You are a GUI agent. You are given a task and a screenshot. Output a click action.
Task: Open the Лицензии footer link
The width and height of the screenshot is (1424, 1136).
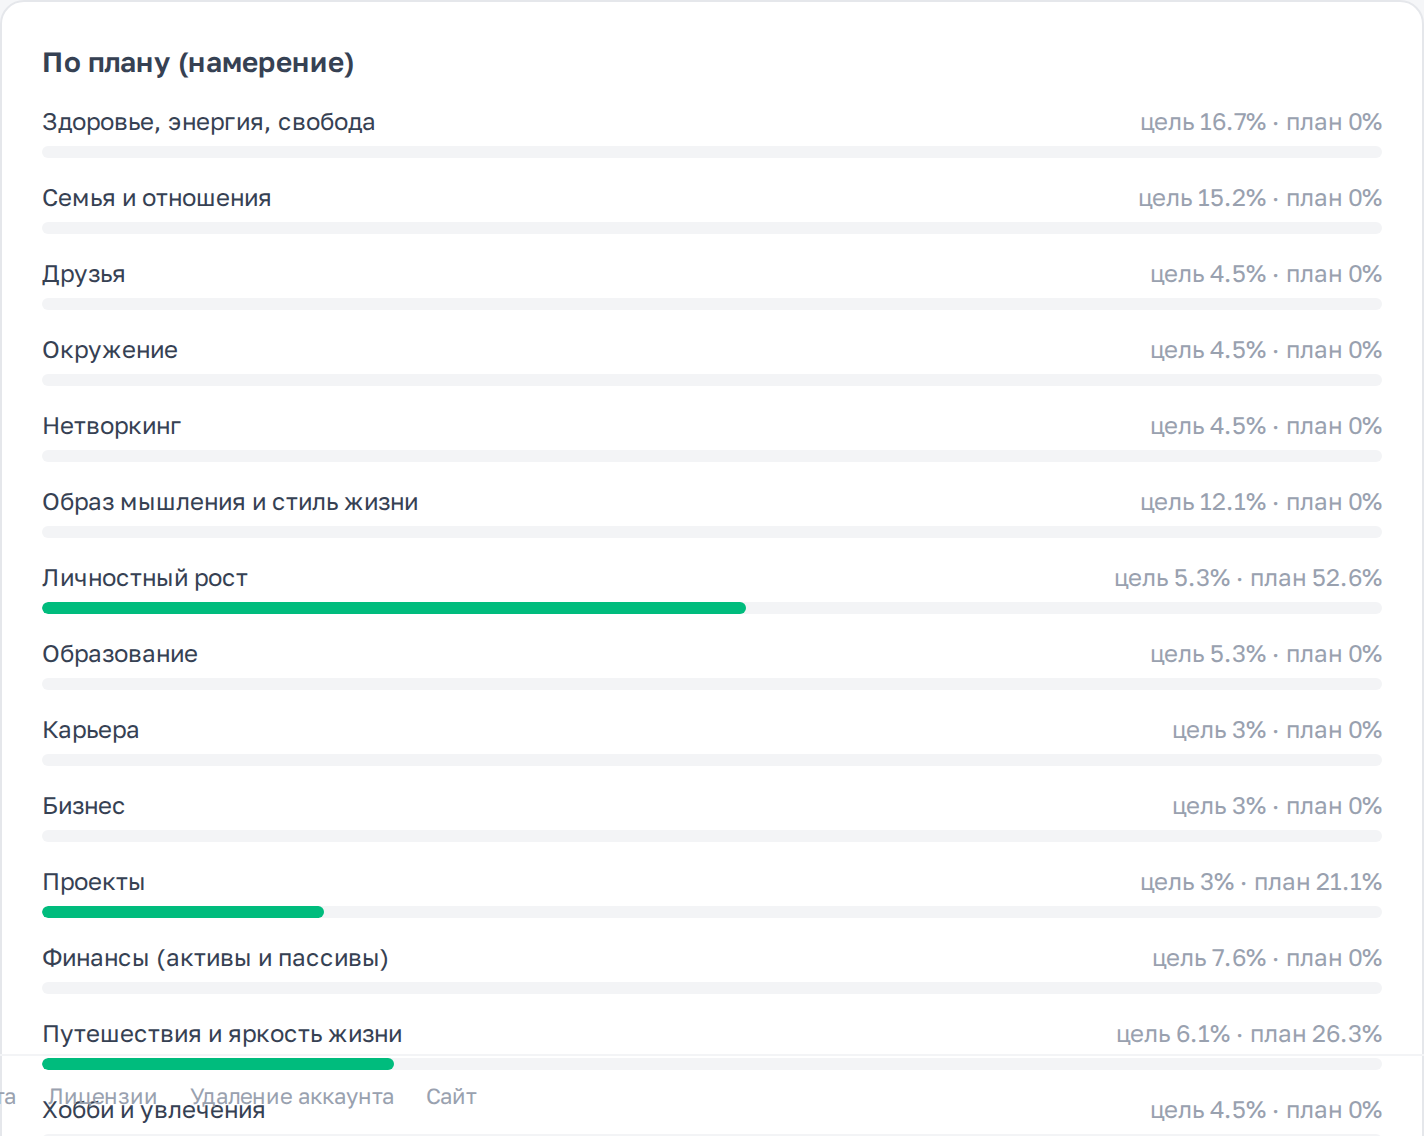click(x=103, y=1096)
